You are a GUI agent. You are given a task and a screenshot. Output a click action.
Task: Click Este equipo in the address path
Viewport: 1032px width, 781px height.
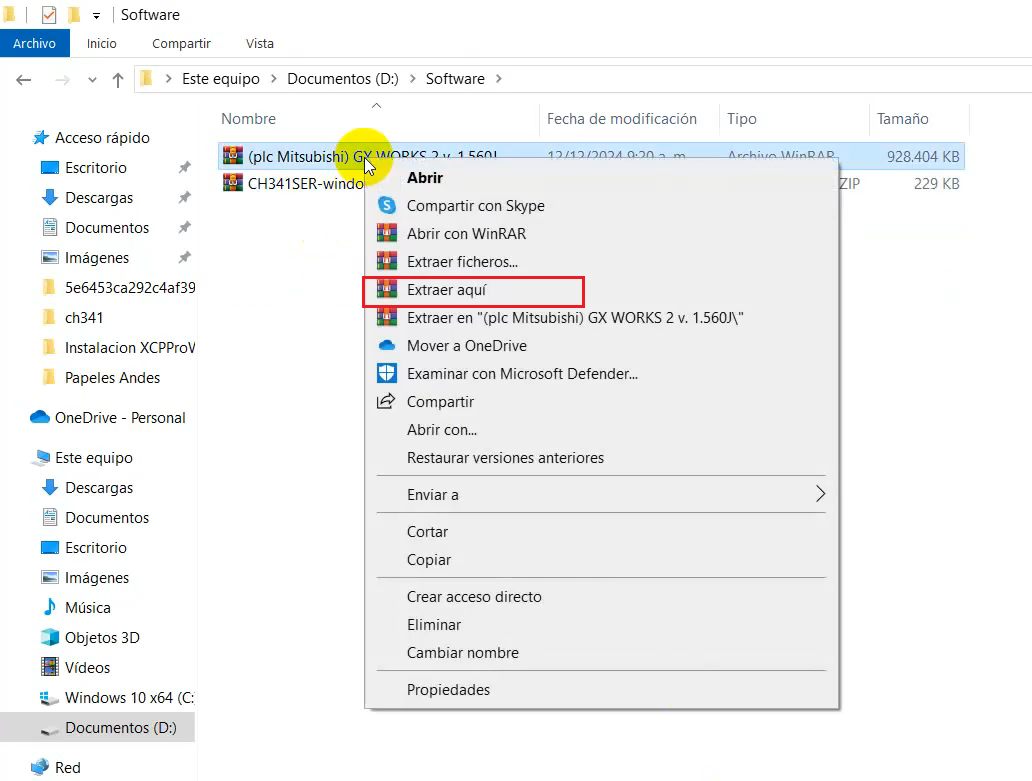[x=221, y=79]
